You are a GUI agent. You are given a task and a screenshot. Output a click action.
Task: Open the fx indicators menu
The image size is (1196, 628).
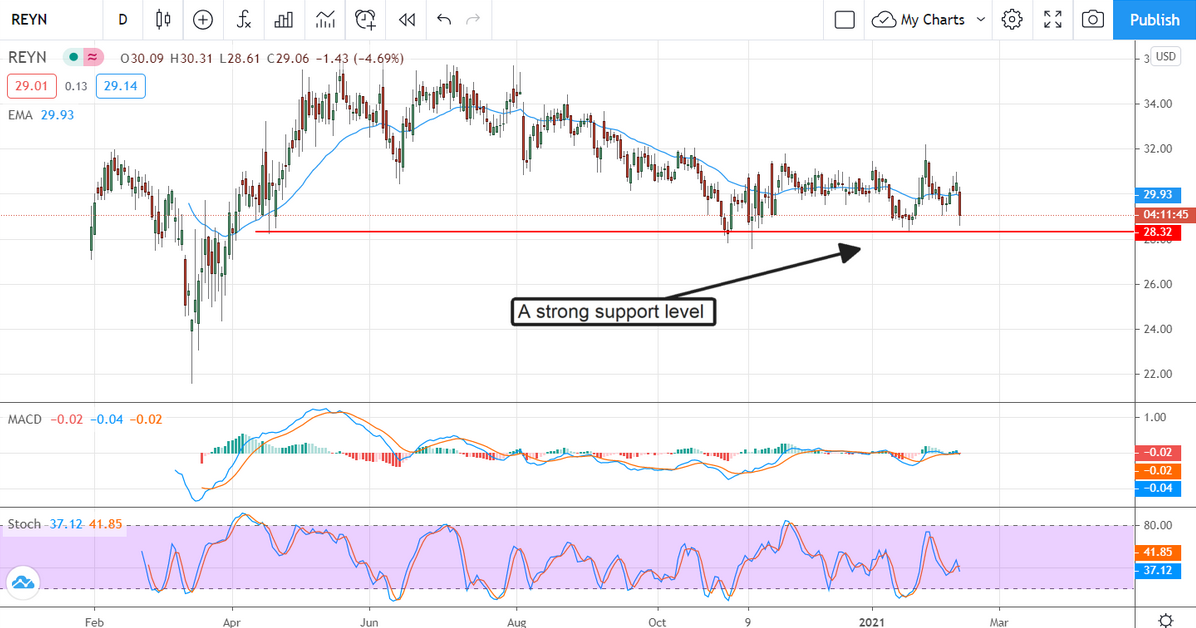tap(243, 20)
